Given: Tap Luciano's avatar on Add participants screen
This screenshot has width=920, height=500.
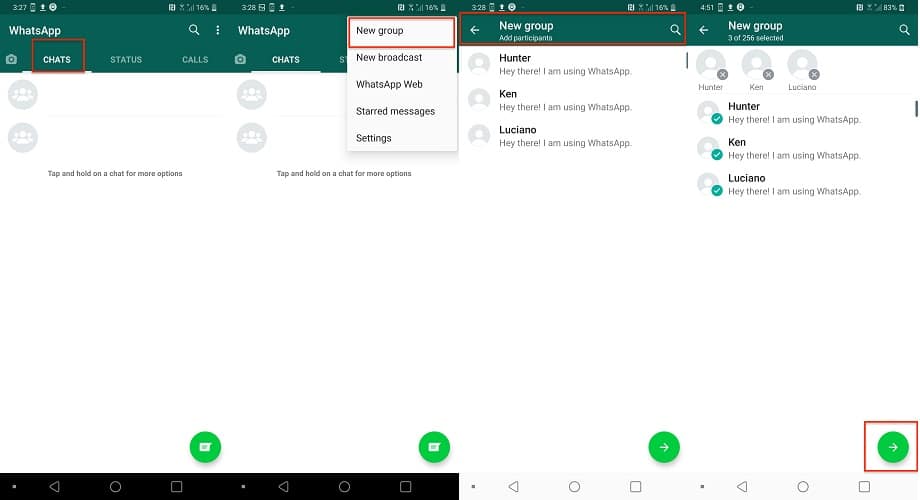Looking at the screenshot, I should 479,136.
